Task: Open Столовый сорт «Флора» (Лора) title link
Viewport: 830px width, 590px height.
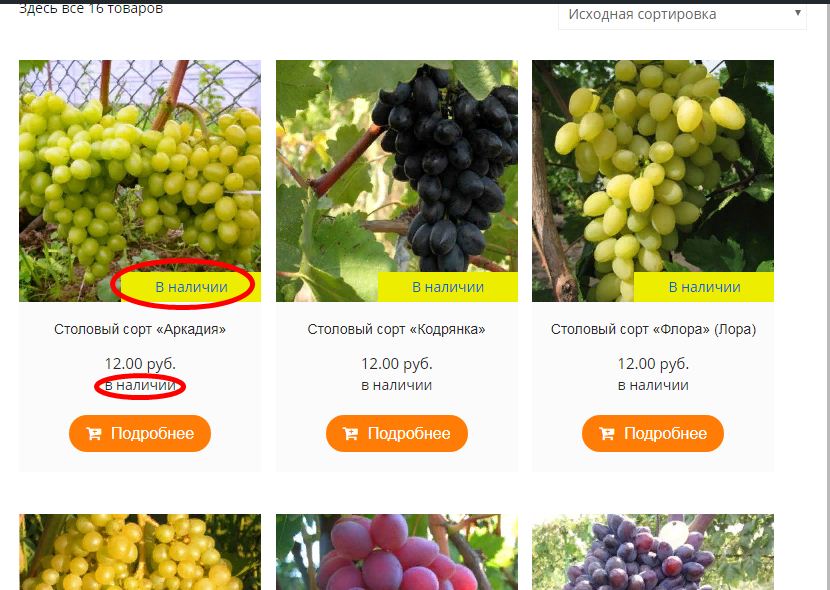Action: pos(653,329)
